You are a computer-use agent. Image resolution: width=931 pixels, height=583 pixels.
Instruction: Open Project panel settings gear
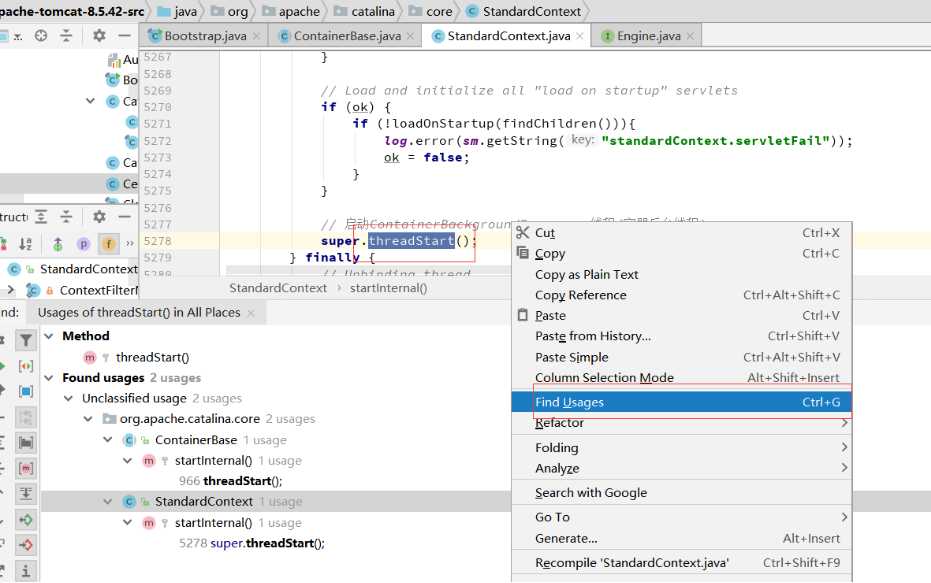point(99,36)
